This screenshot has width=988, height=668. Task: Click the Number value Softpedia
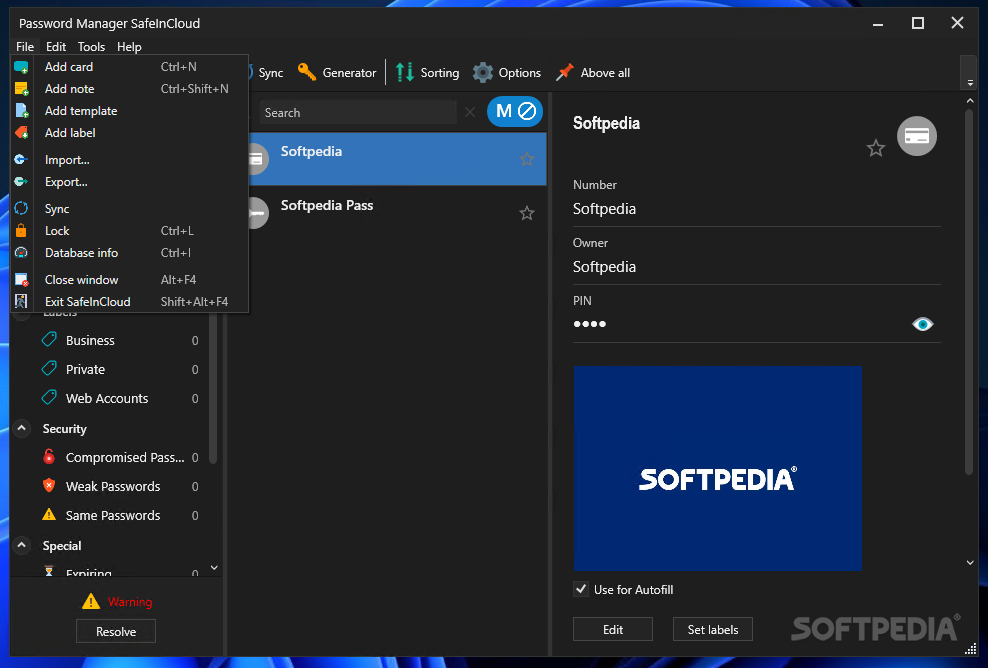(x=604, y=209)
